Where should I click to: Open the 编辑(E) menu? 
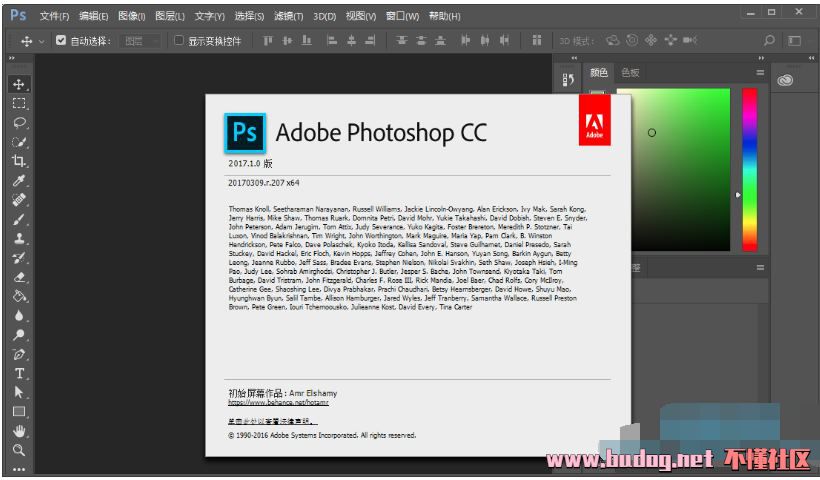(x=94, y=16)
